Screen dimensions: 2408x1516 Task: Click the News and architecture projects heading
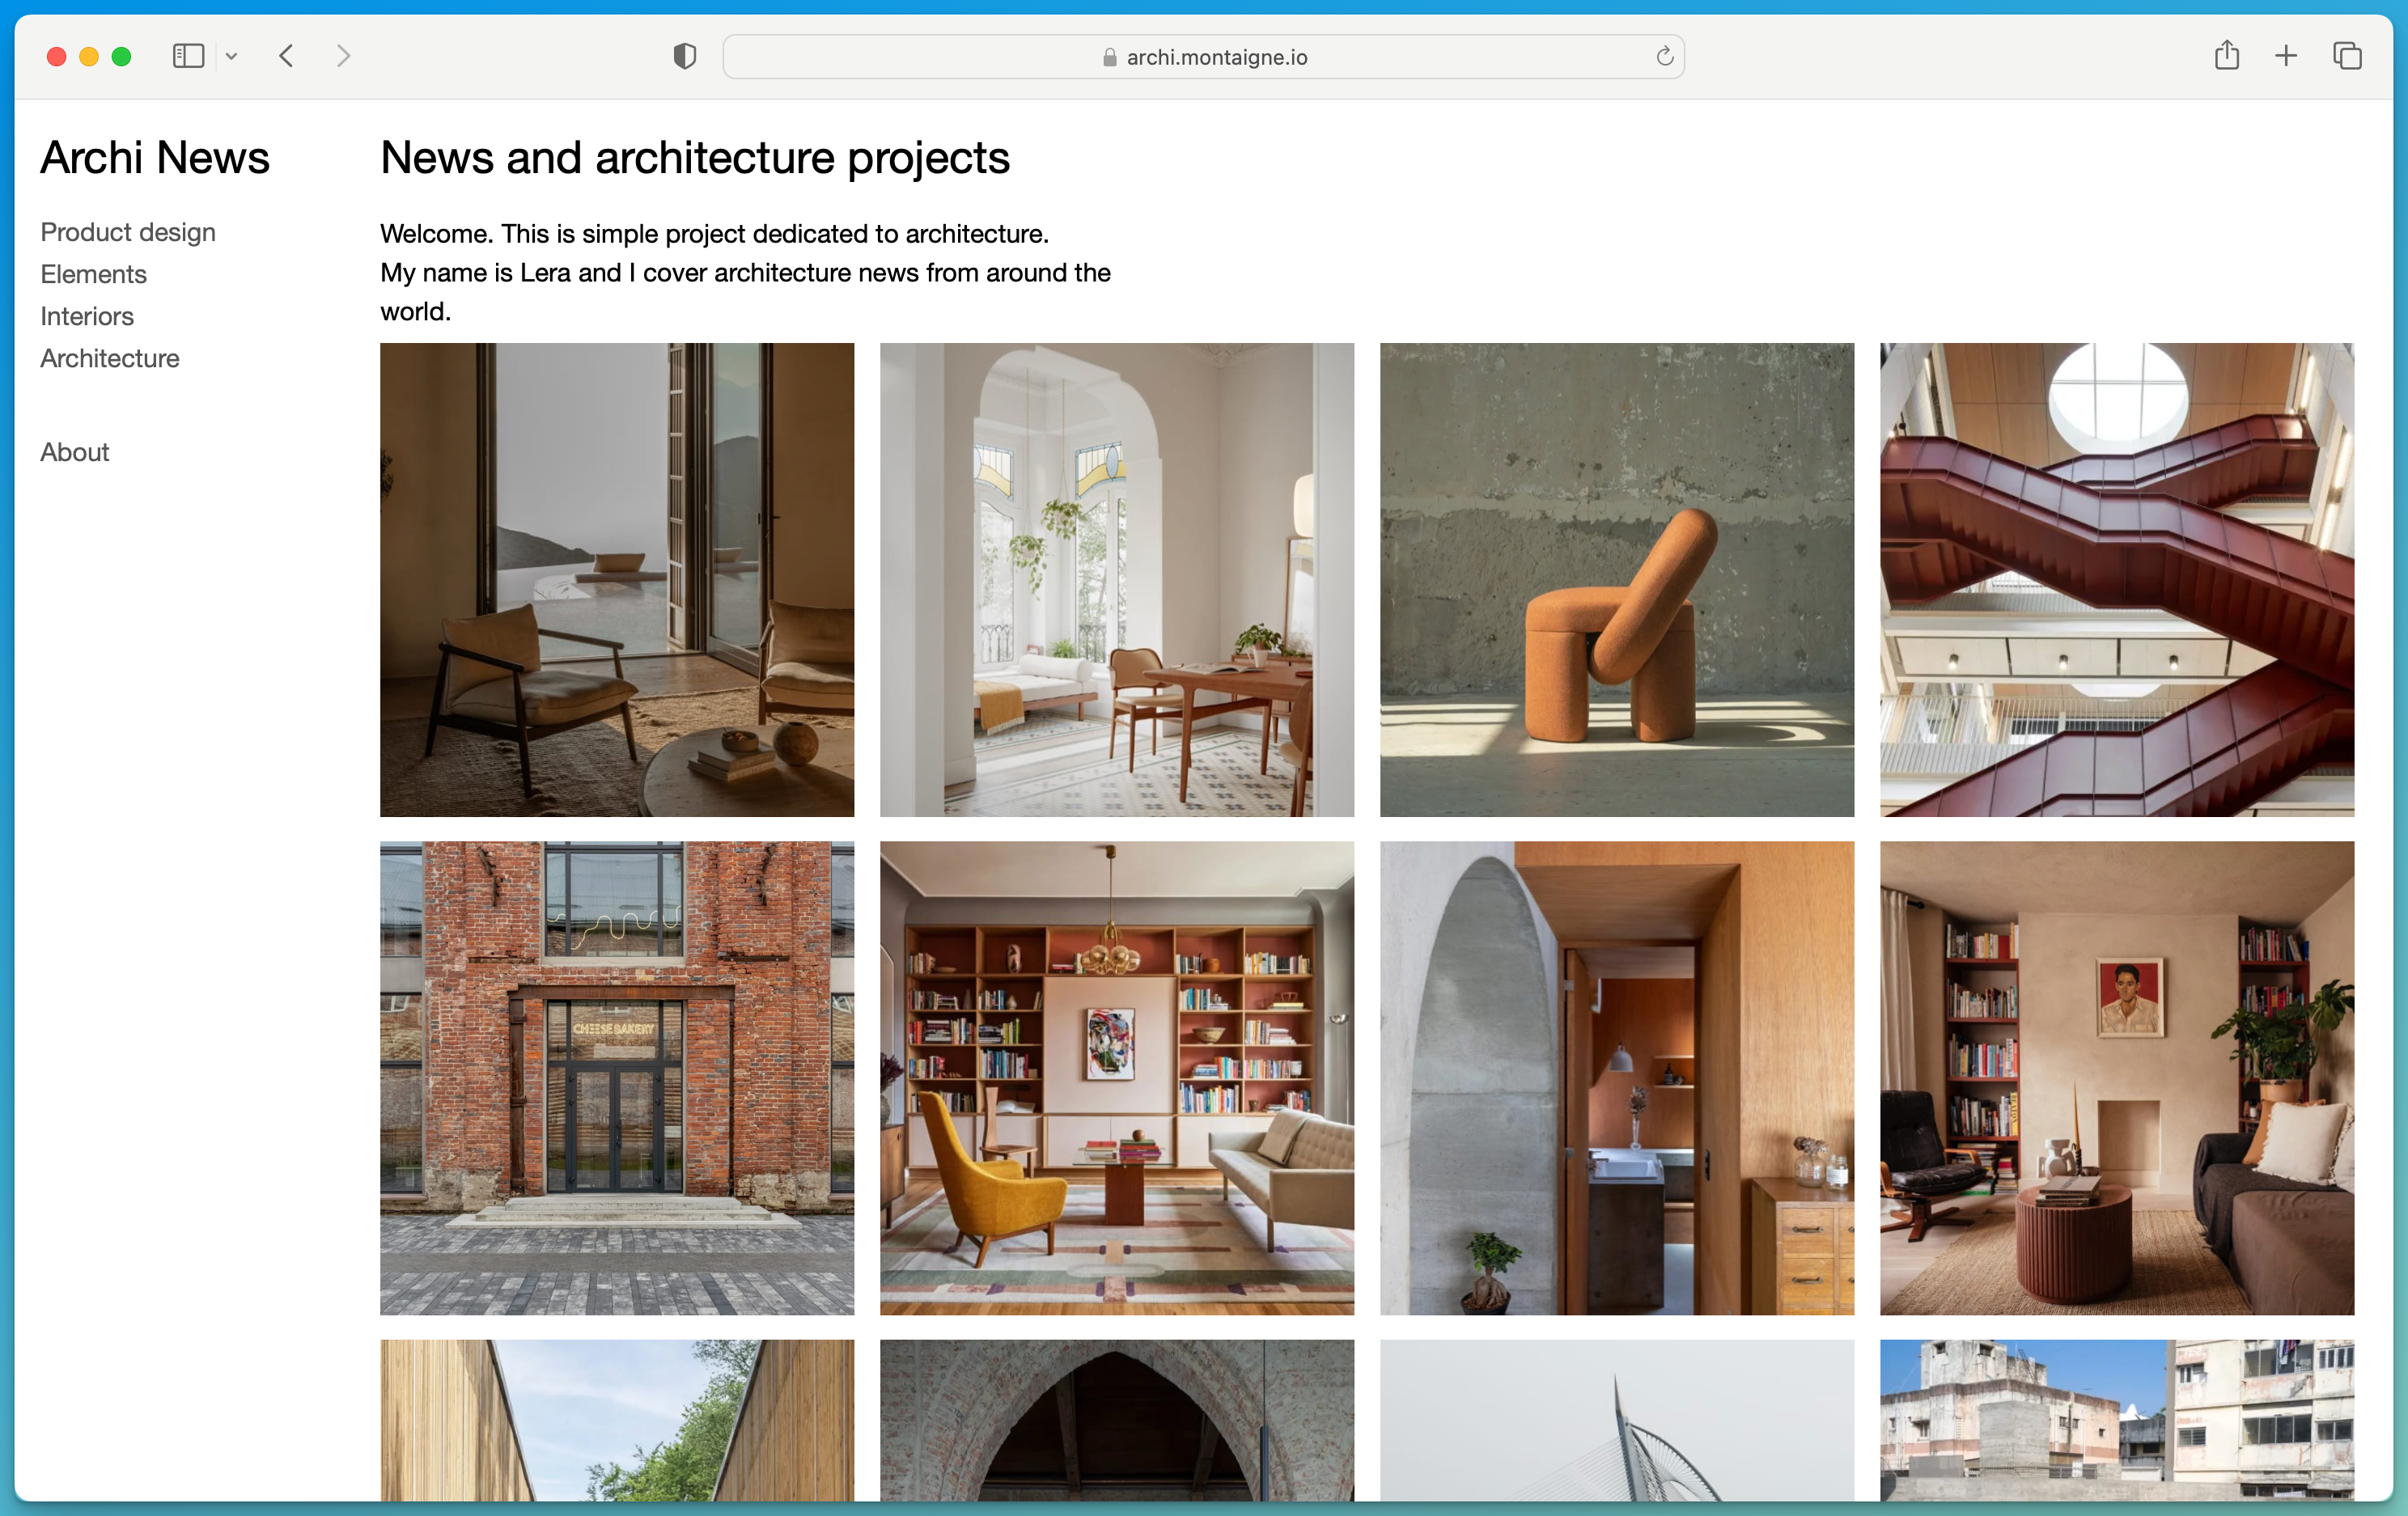pos(695,158)
